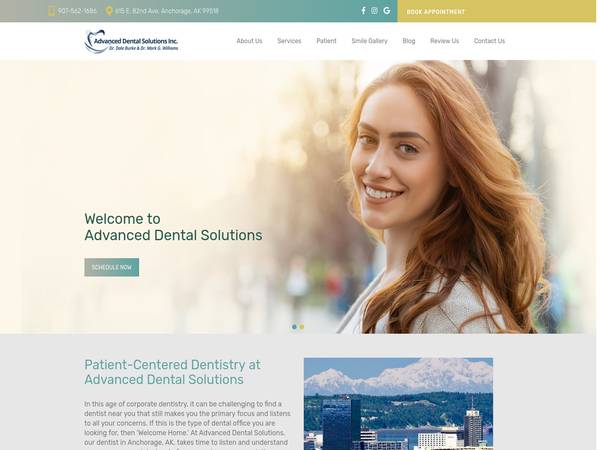
Task: Go to Contact Us page
Action: (x=489, y=41)
